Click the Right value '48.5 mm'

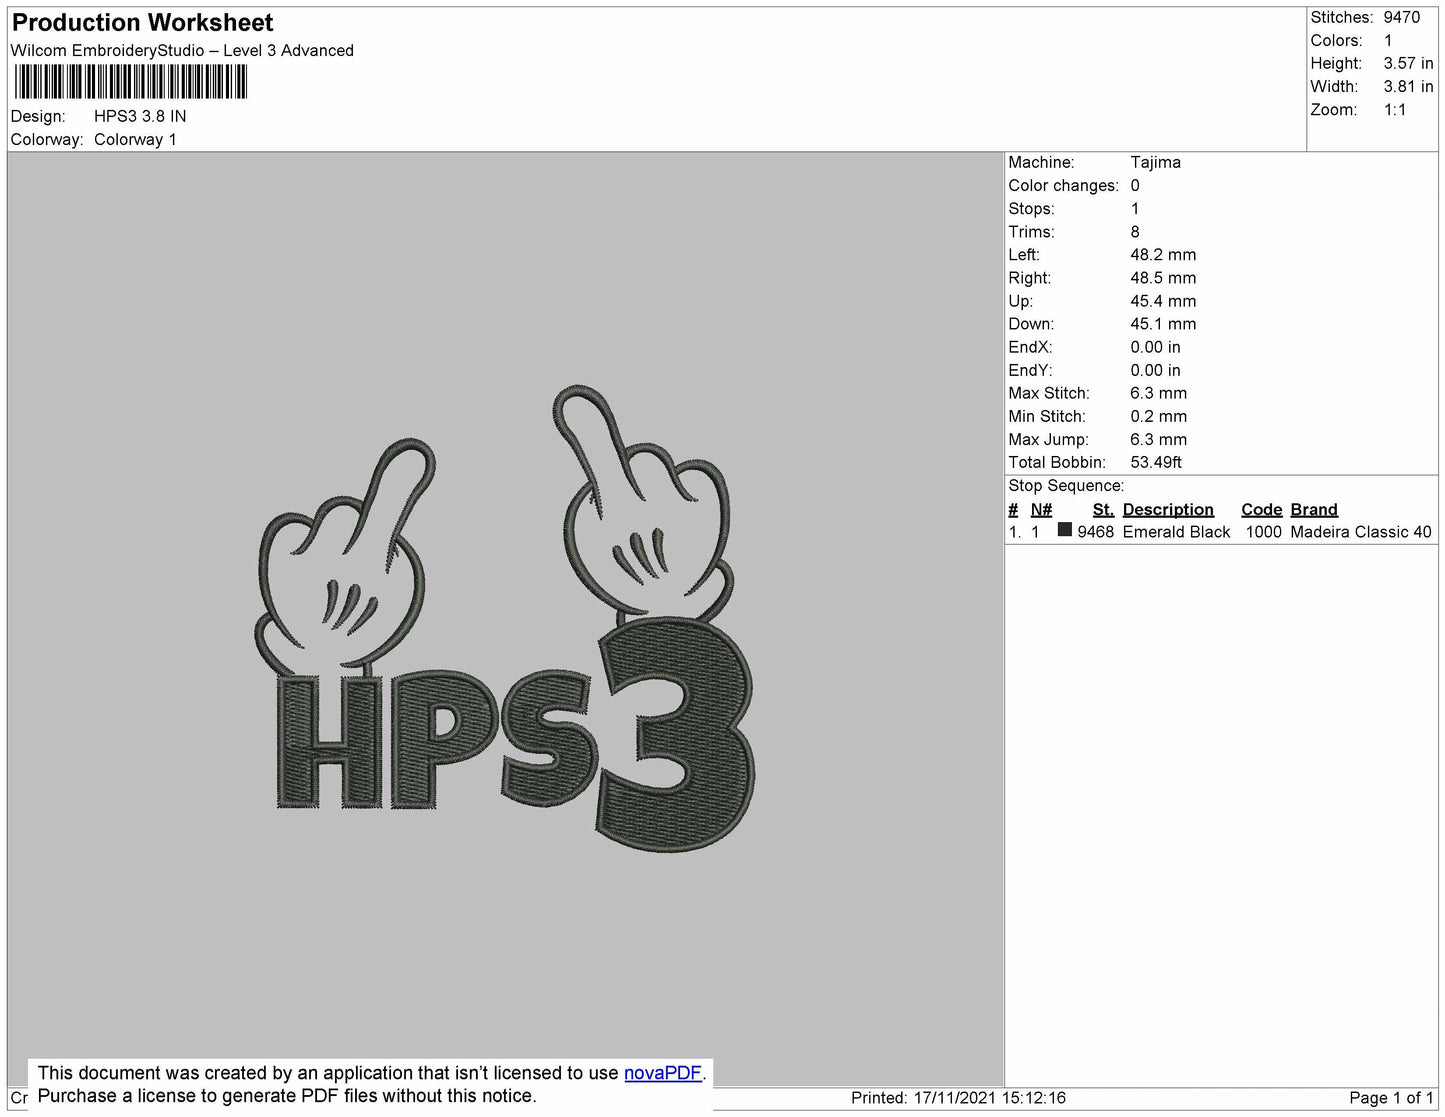point(1163,278)
